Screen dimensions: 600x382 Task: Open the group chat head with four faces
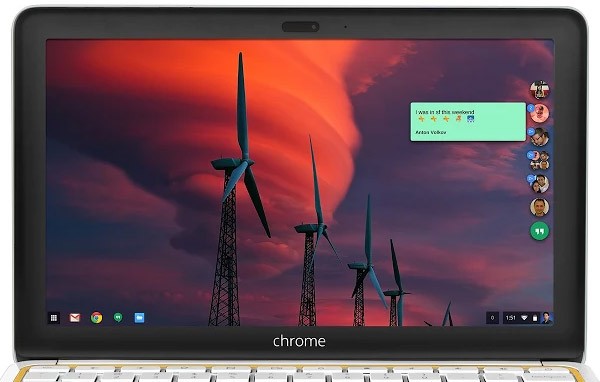[540, 160]
